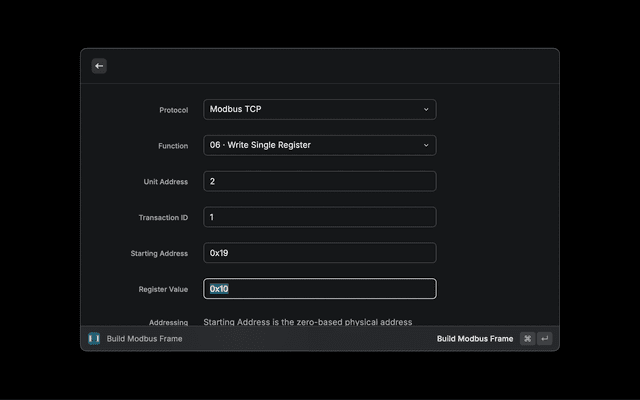This screenshot has height=400, width=640.
Task: Click the command key symbol icon
Action: tap(527, 338)
